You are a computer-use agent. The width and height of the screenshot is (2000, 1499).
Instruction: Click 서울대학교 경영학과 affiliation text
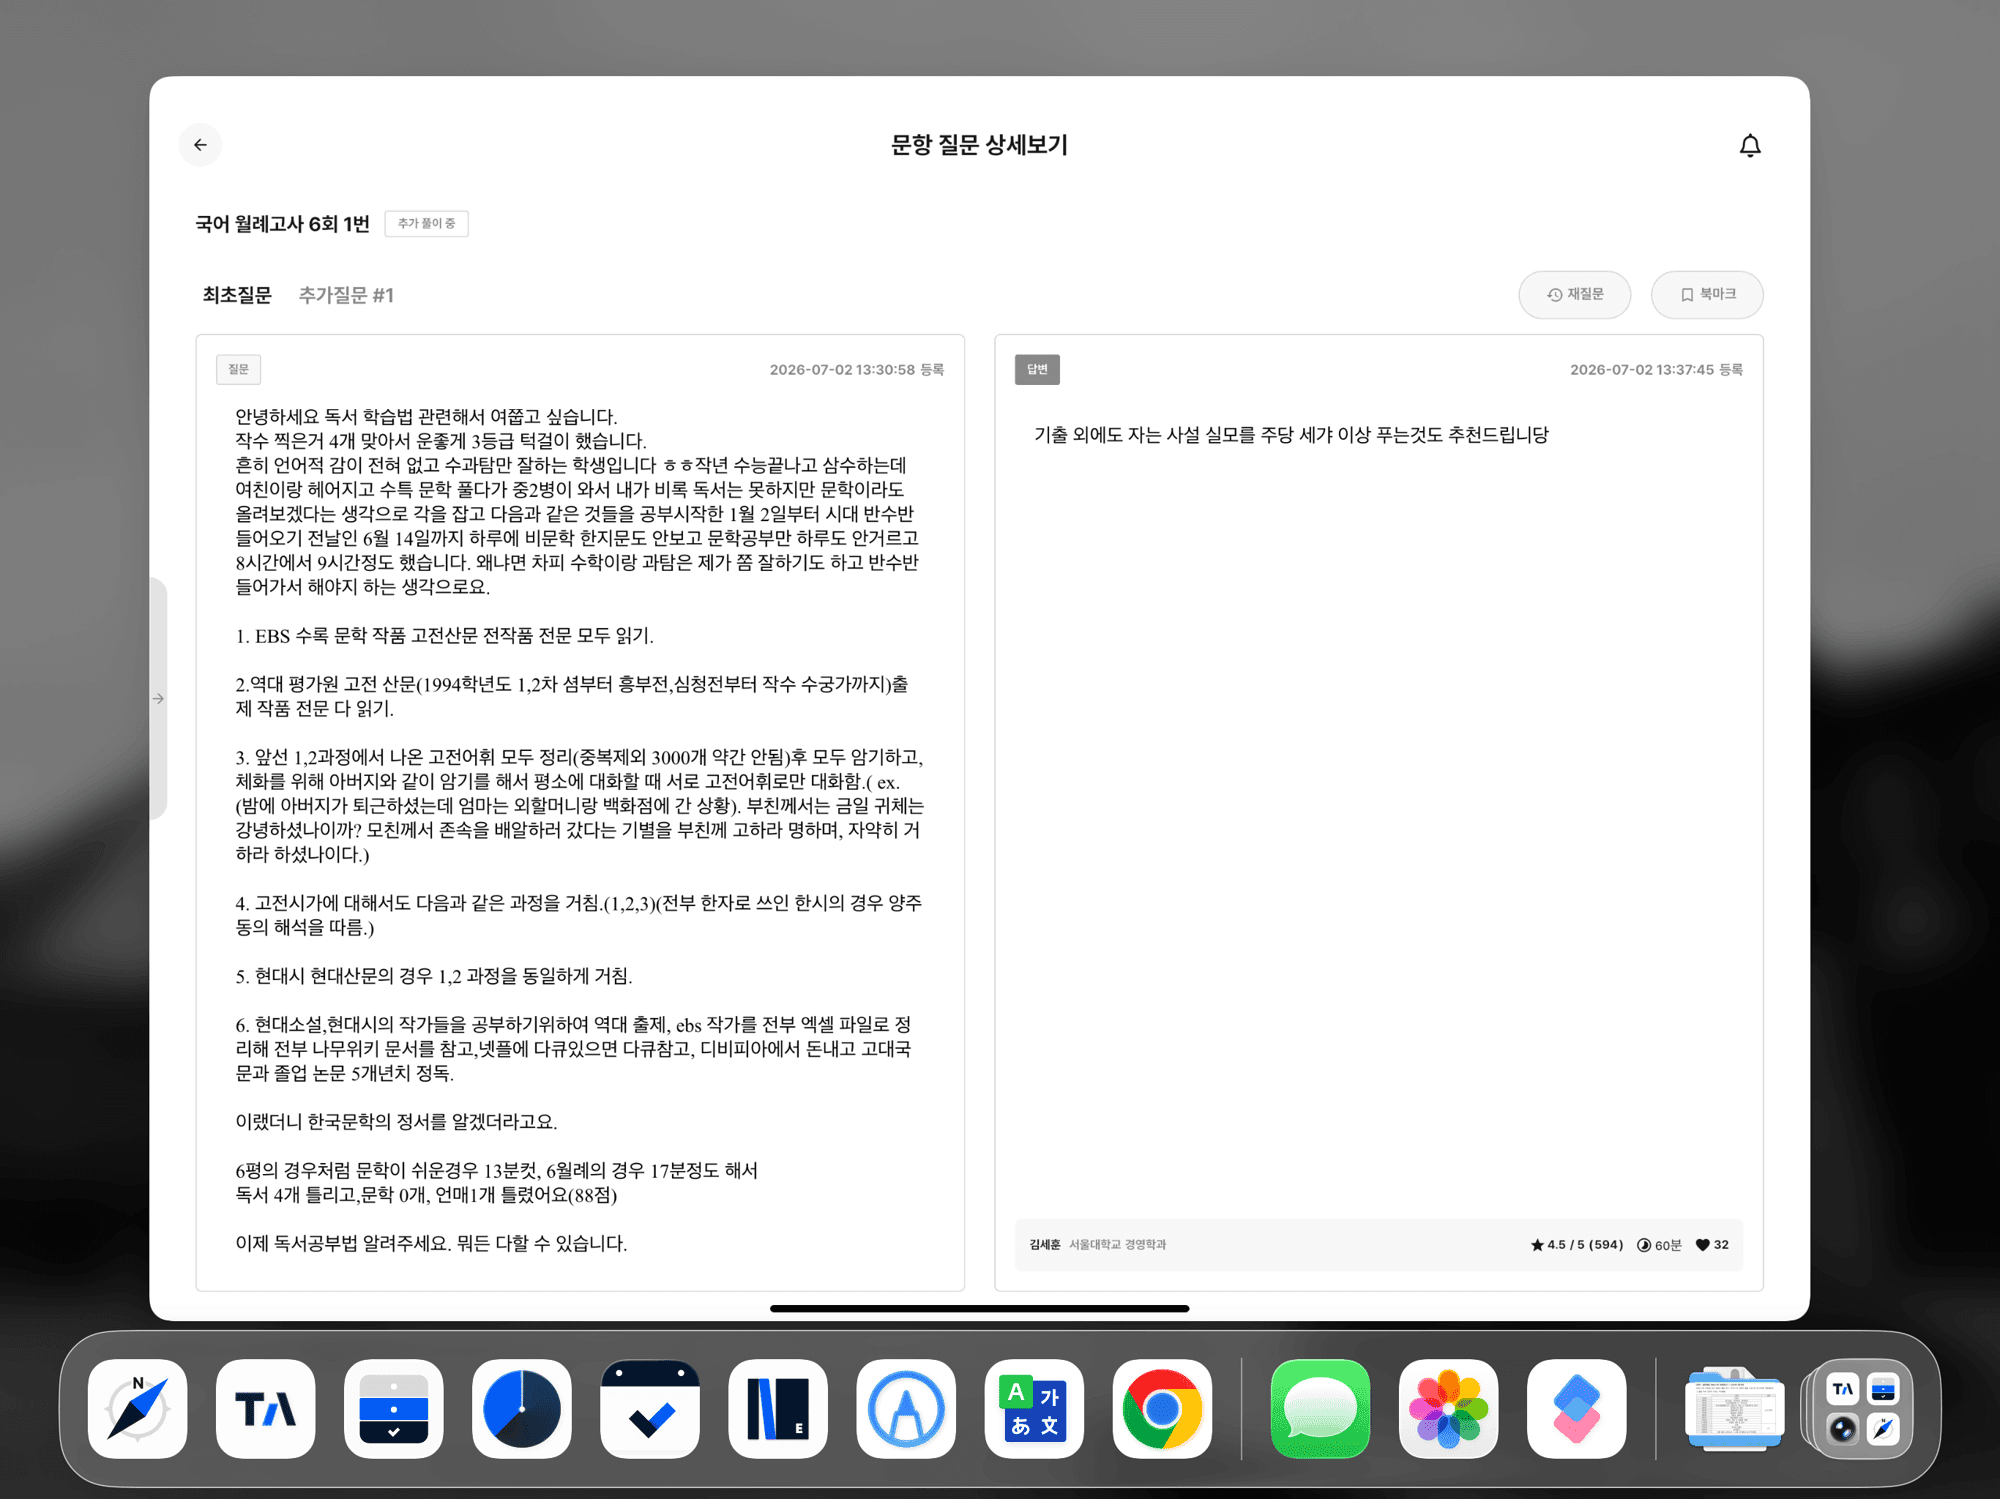tap(1117, 1245)
